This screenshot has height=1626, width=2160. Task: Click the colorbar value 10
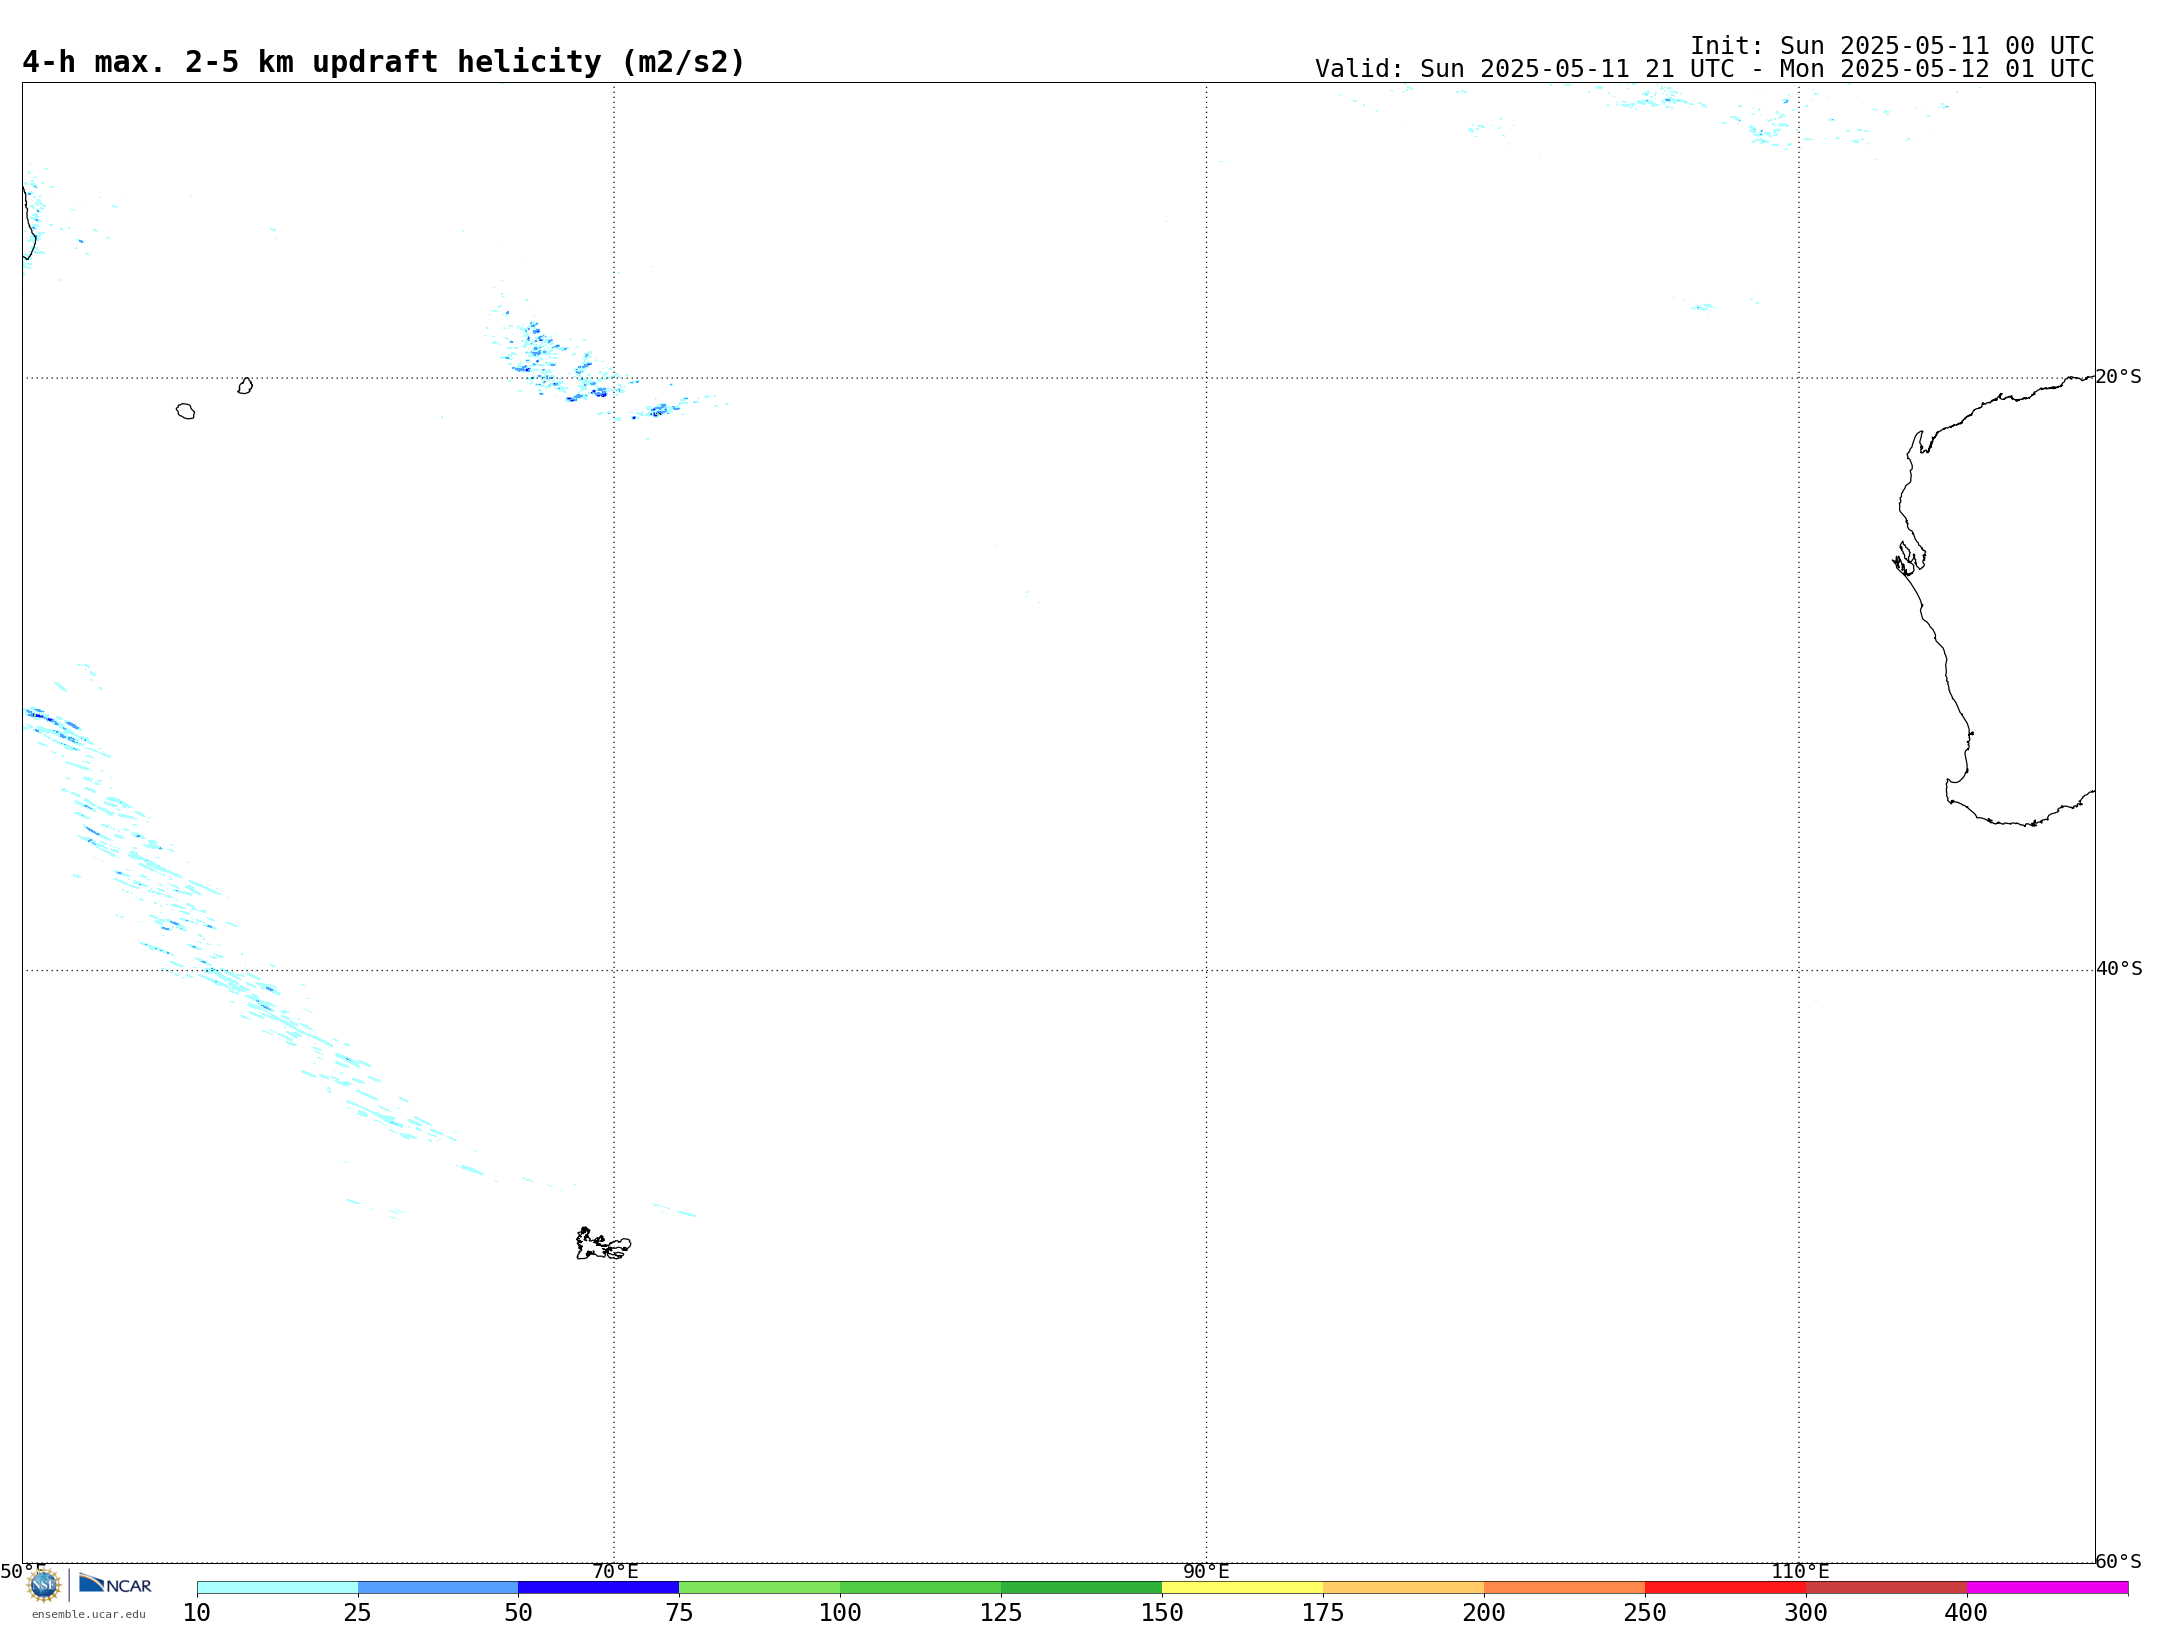tap(197, 1613)
